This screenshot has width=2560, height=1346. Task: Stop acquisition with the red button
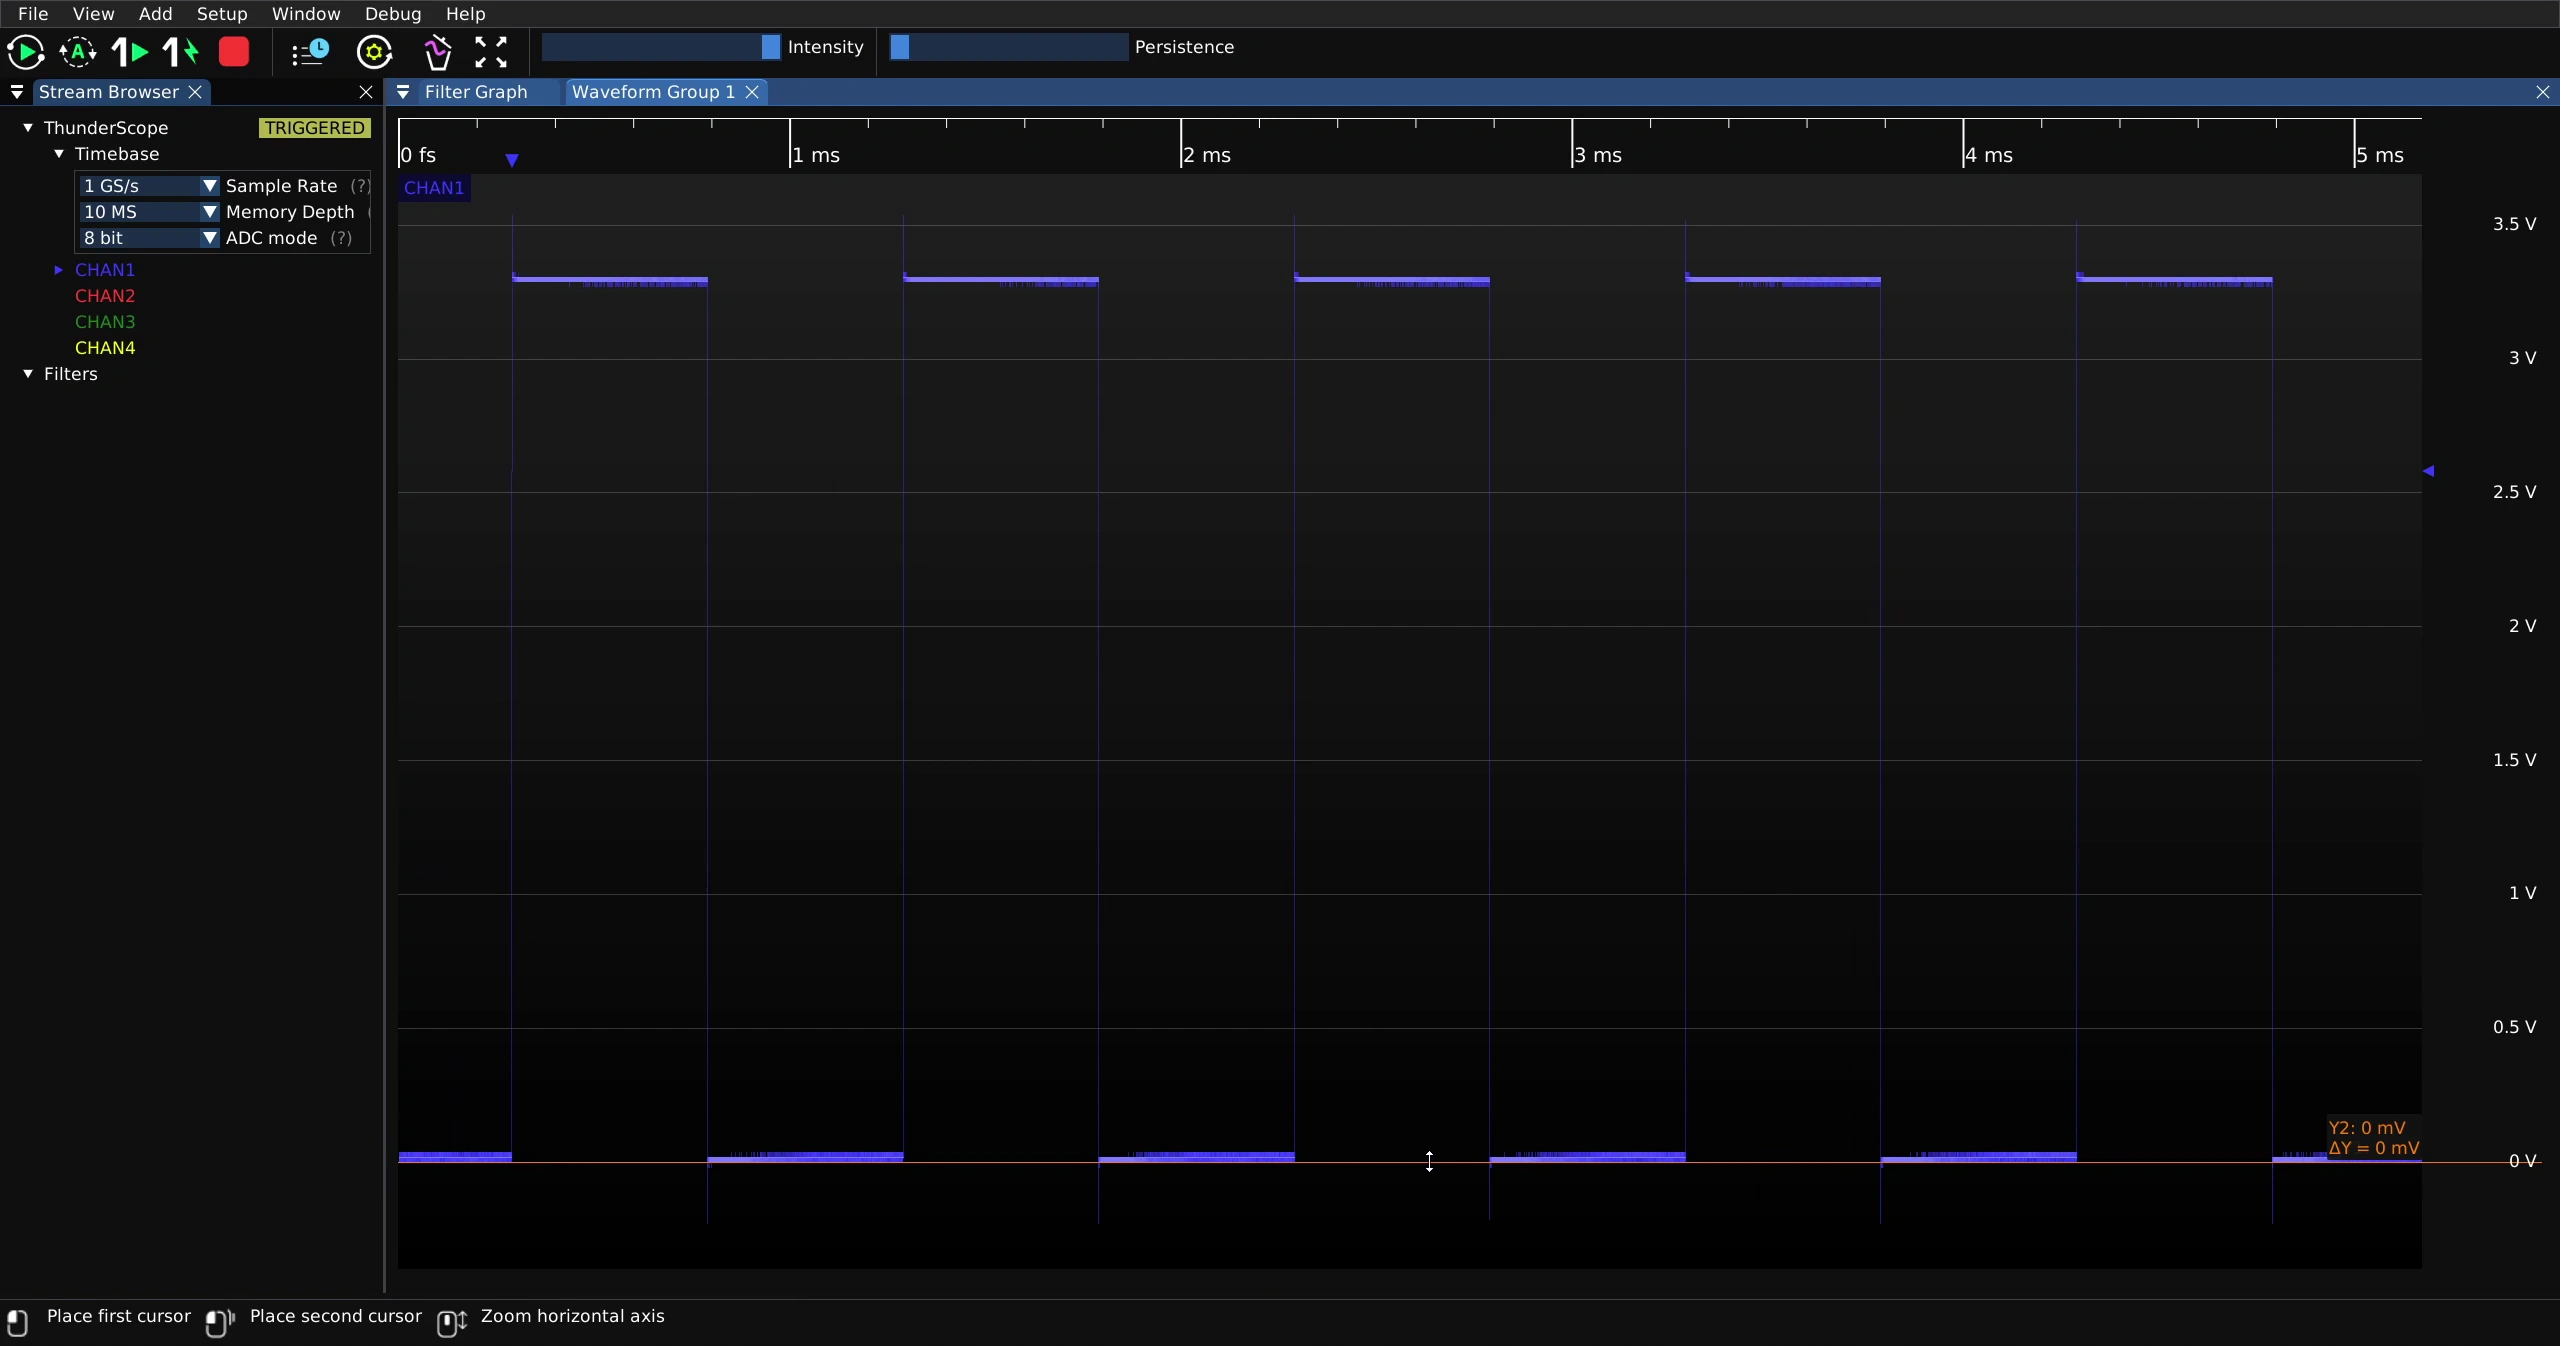click(234, 51)
